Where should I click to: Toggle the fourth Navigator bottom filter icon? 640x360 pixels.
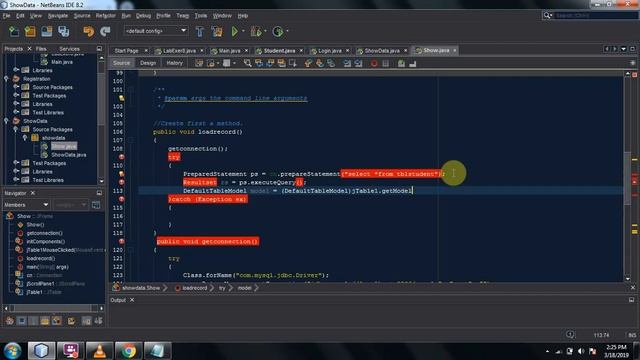45,321
